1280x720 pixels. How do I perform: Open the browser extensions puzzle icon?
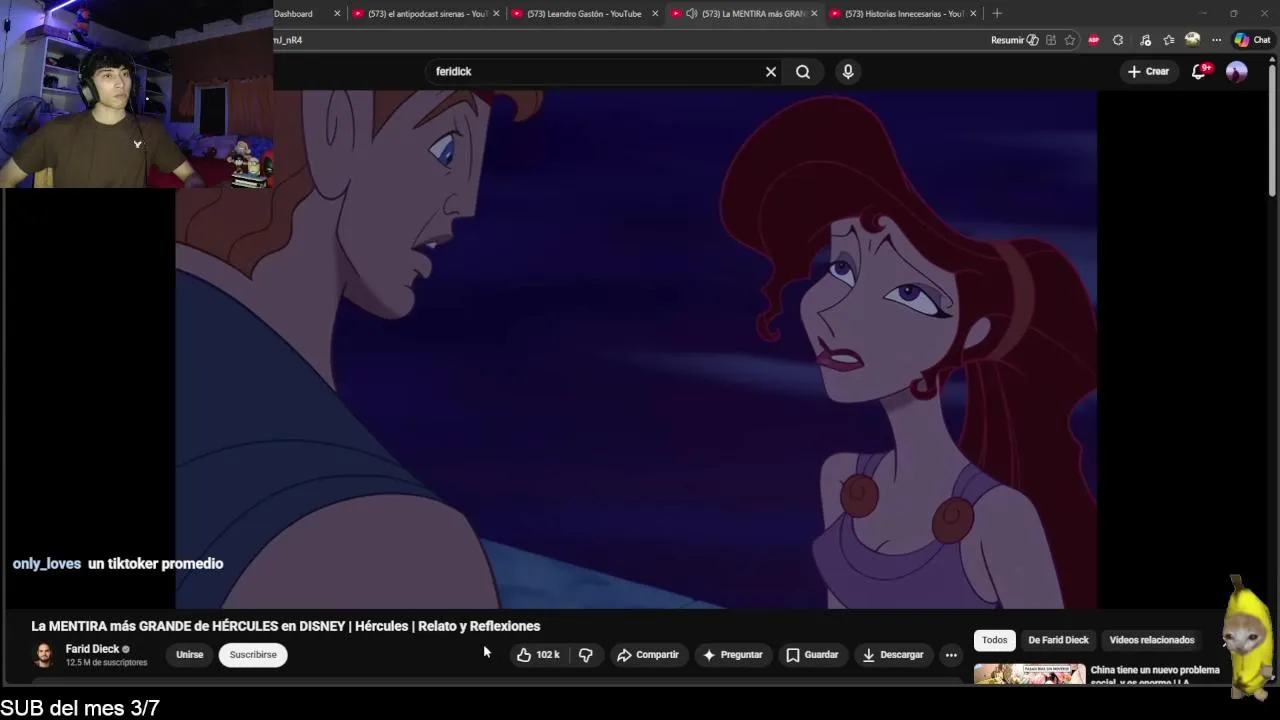tap(1118, 40)
